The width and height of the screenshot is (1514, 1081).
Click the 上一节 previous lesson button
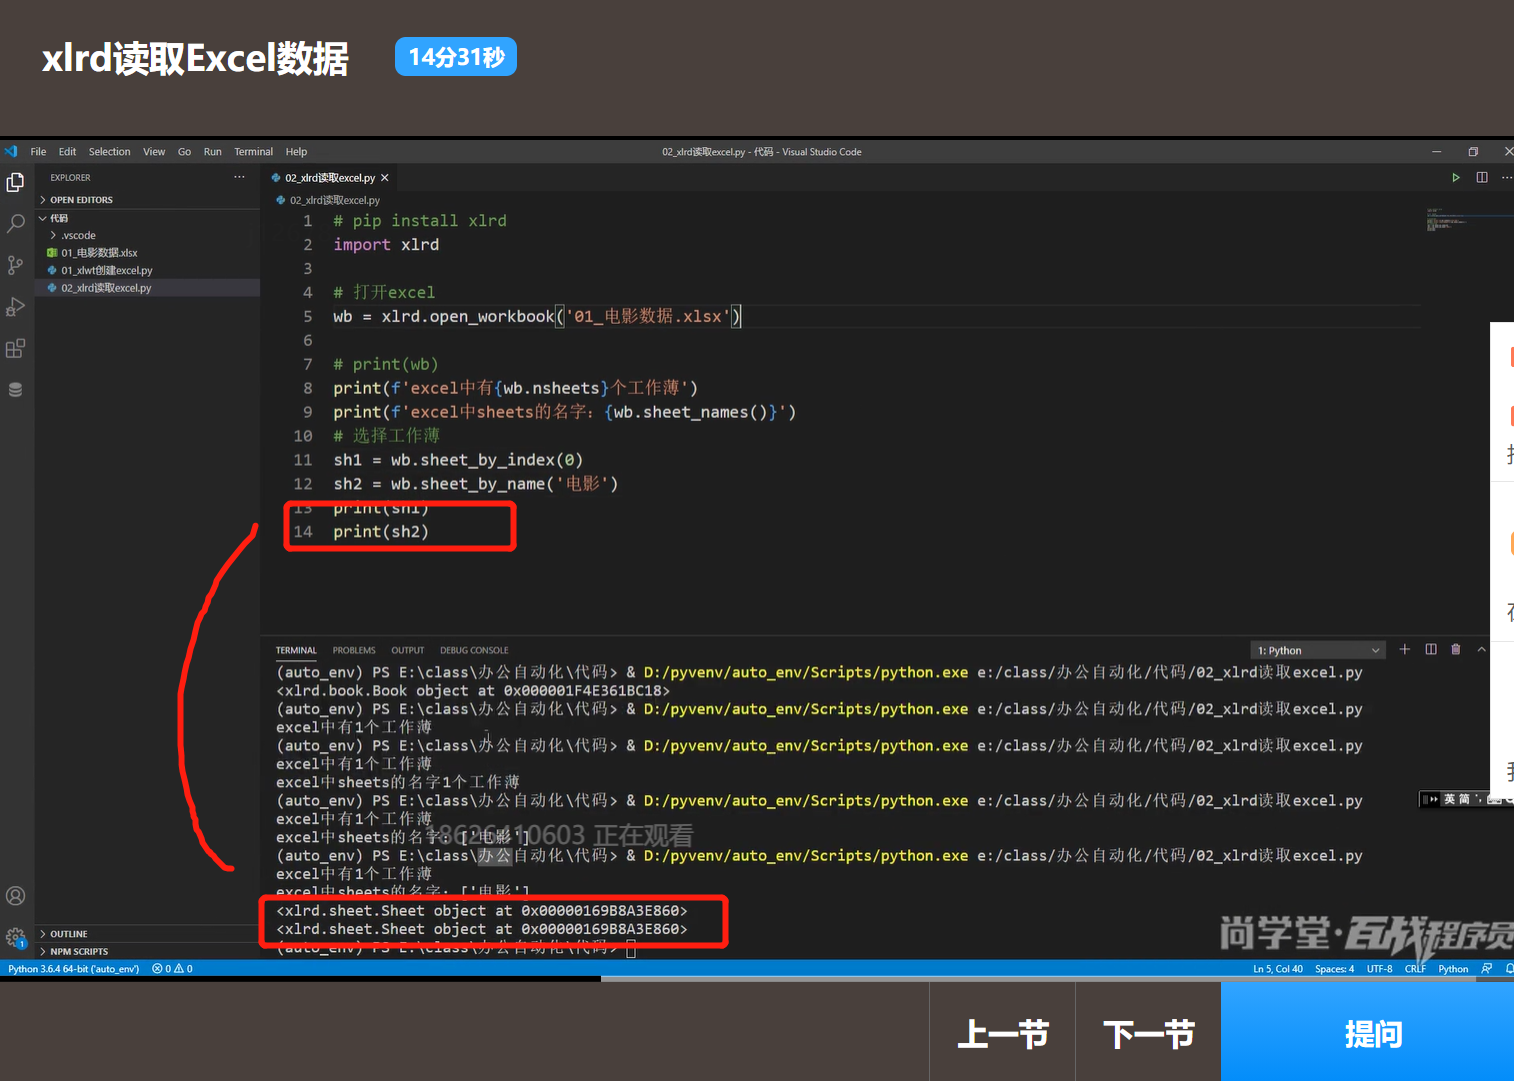pos(1003,1033)
